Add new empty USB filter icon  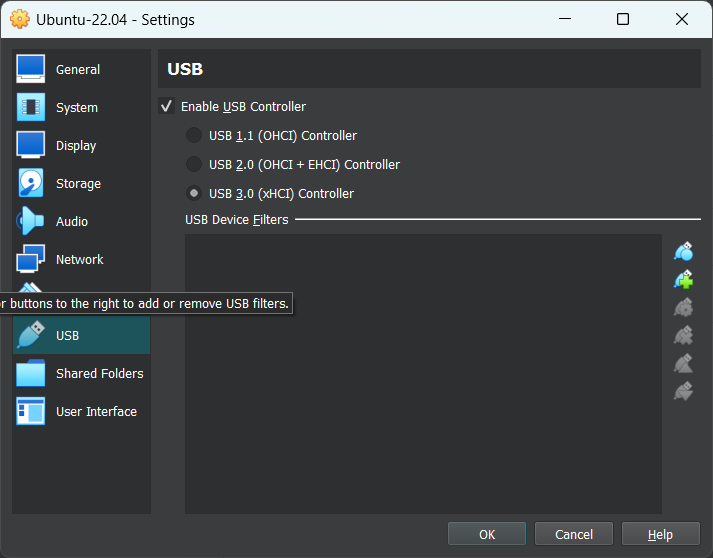click(x=683, y=251)
